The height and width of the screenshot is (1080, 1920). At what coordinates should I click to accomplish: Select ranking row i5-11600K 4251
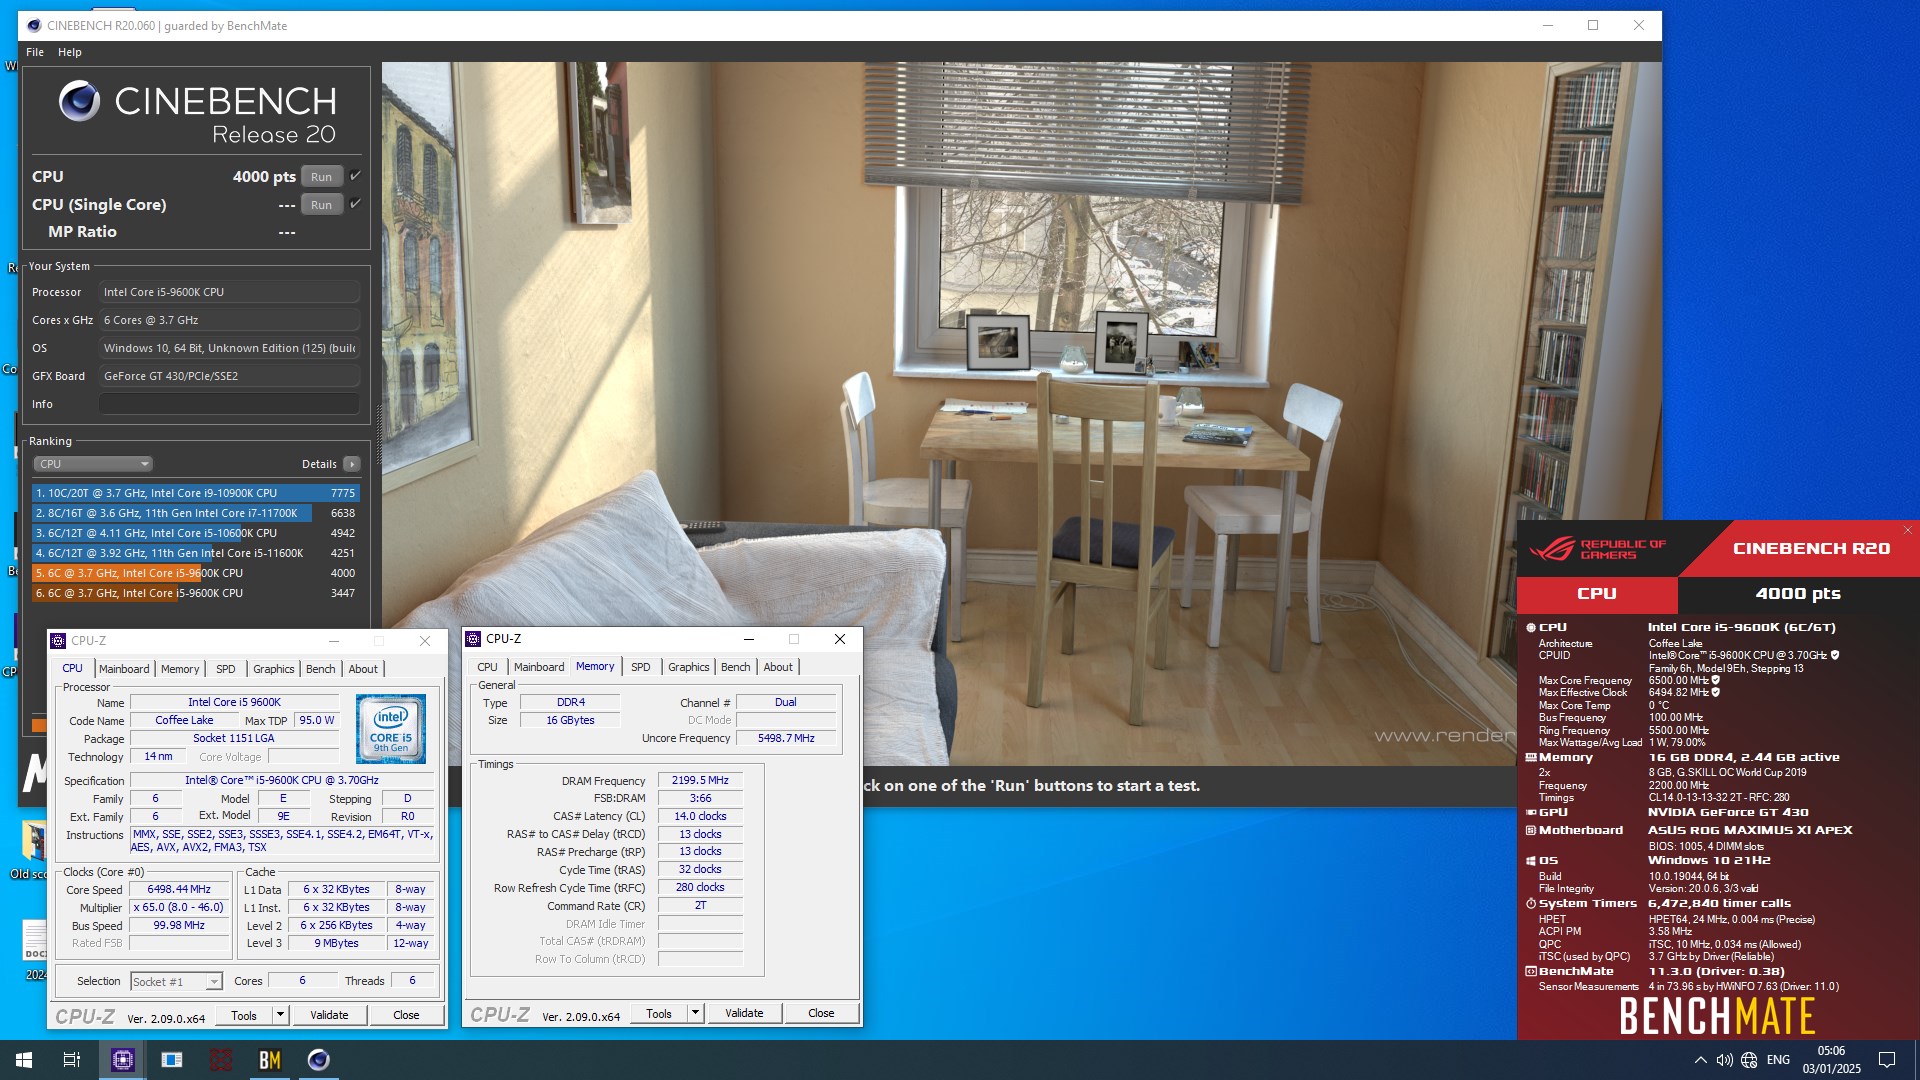coord(196,553)
